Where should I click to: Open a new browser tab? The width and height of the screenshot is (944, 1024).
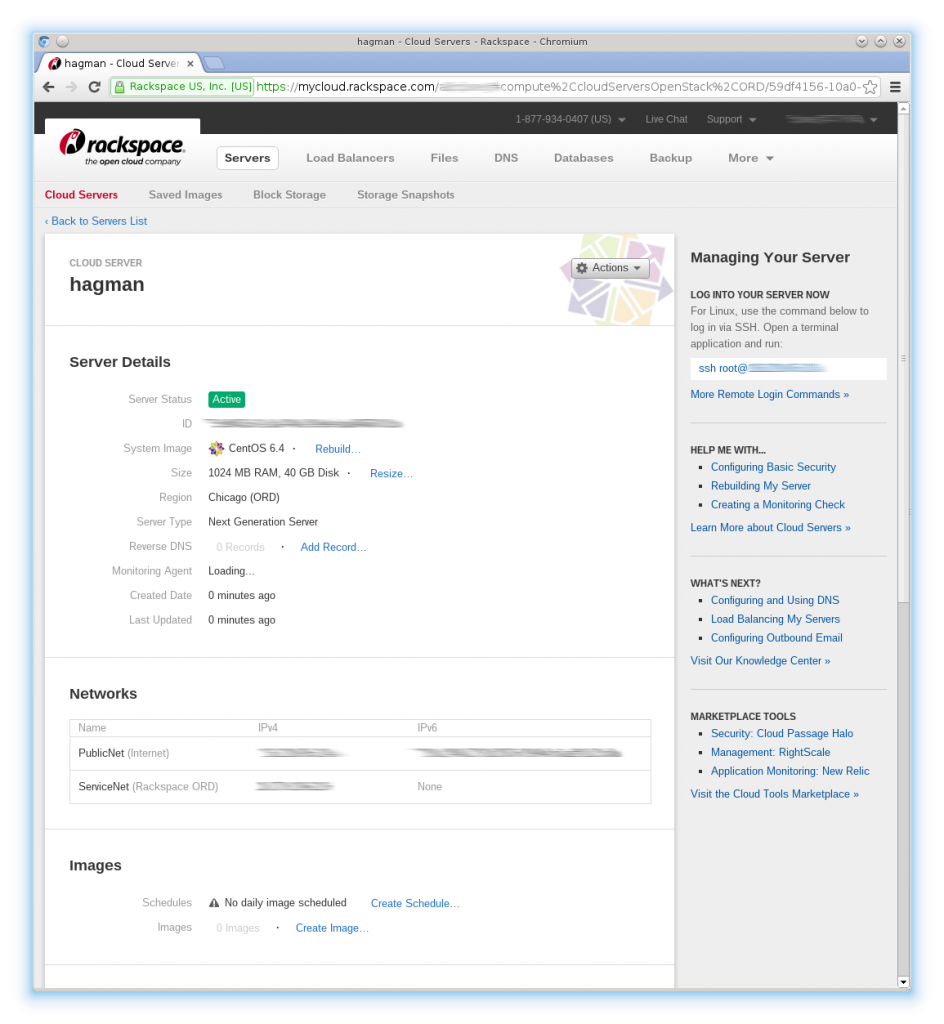(213, 63)
